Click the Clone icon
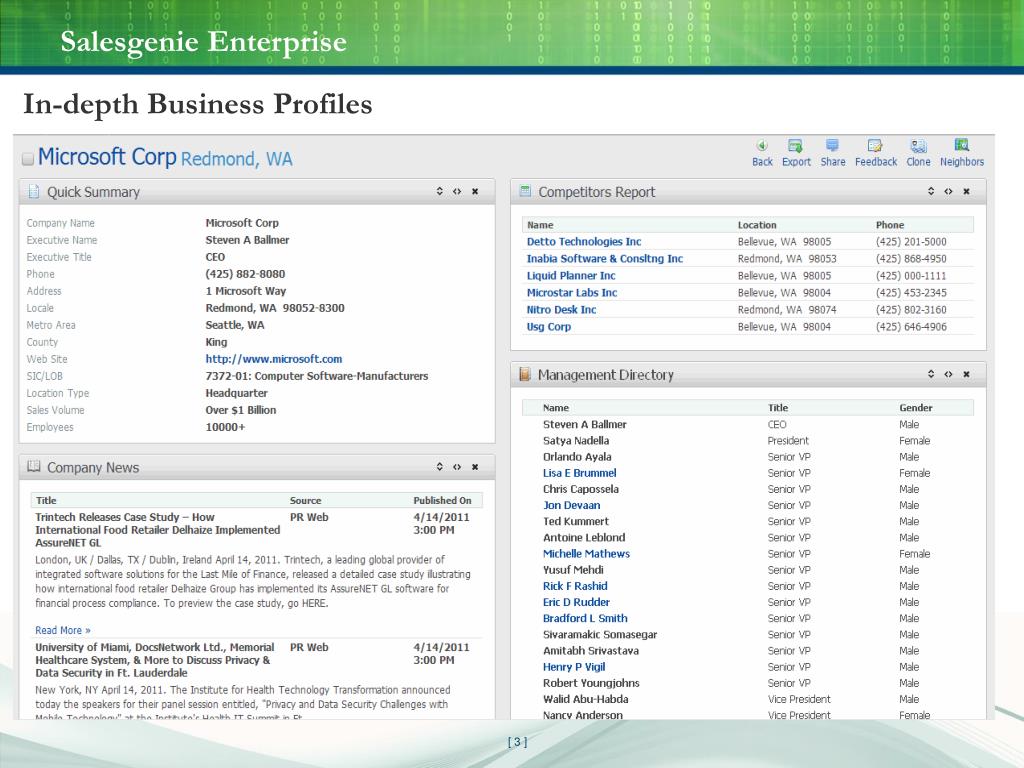Screen dimensions: 1024x768 [x=918, y=146]
